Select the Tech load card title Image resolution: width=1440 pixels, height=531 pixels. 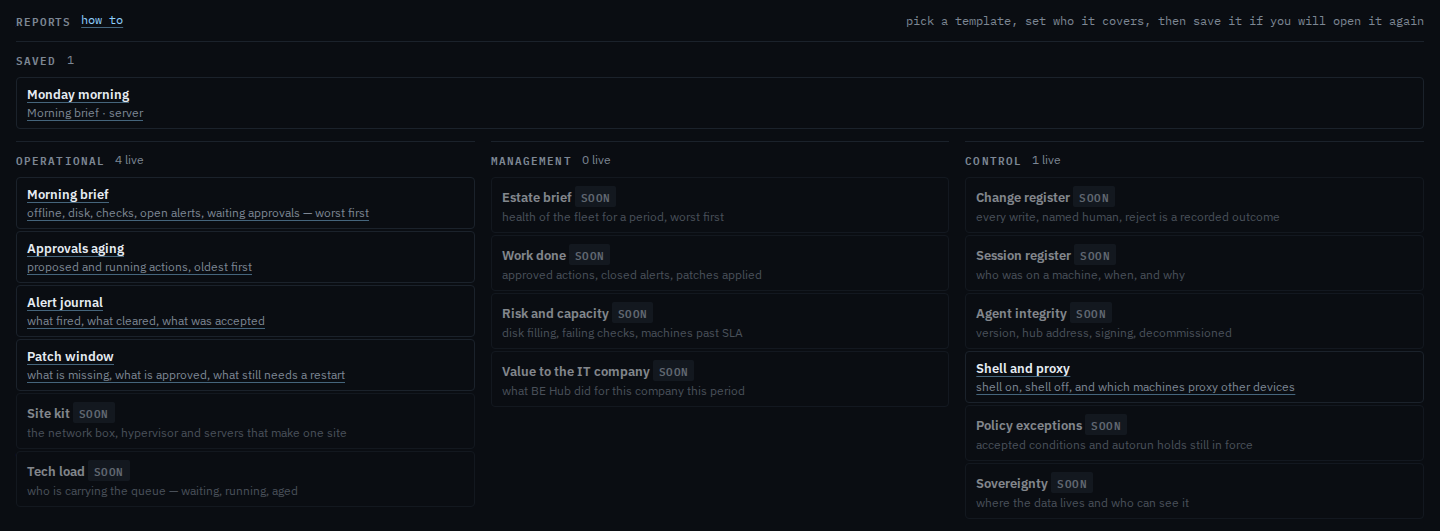[56, 471]
